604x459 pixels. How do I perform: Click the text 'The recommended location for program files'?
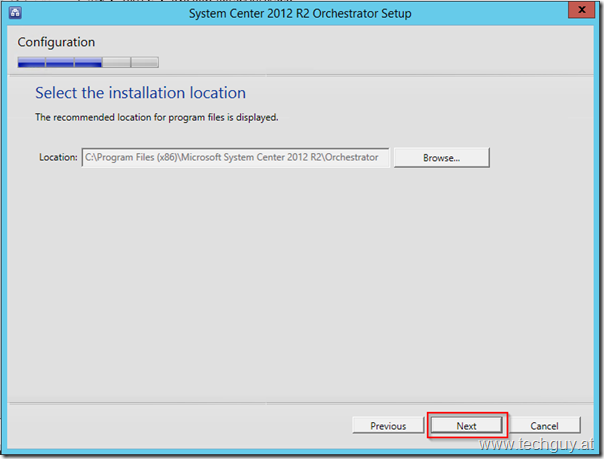pos(129,117)
